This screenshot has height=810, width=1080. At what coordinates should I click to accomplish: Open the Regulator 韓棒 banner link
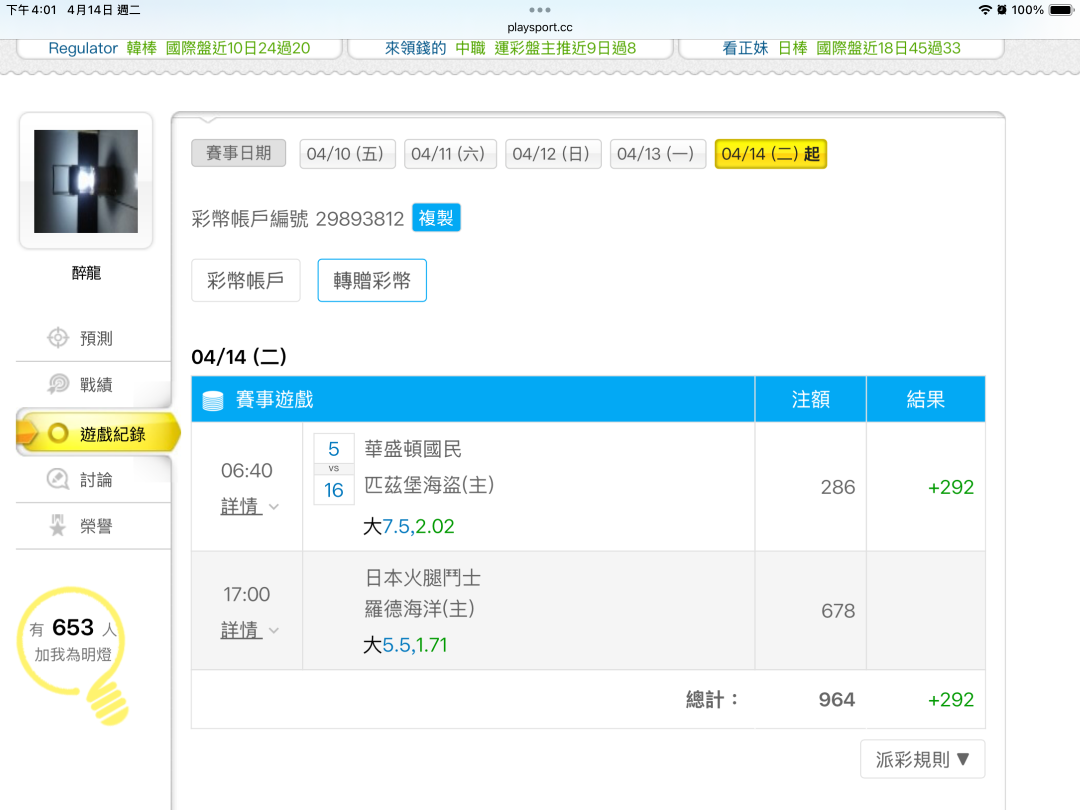(x=179, y=48)
